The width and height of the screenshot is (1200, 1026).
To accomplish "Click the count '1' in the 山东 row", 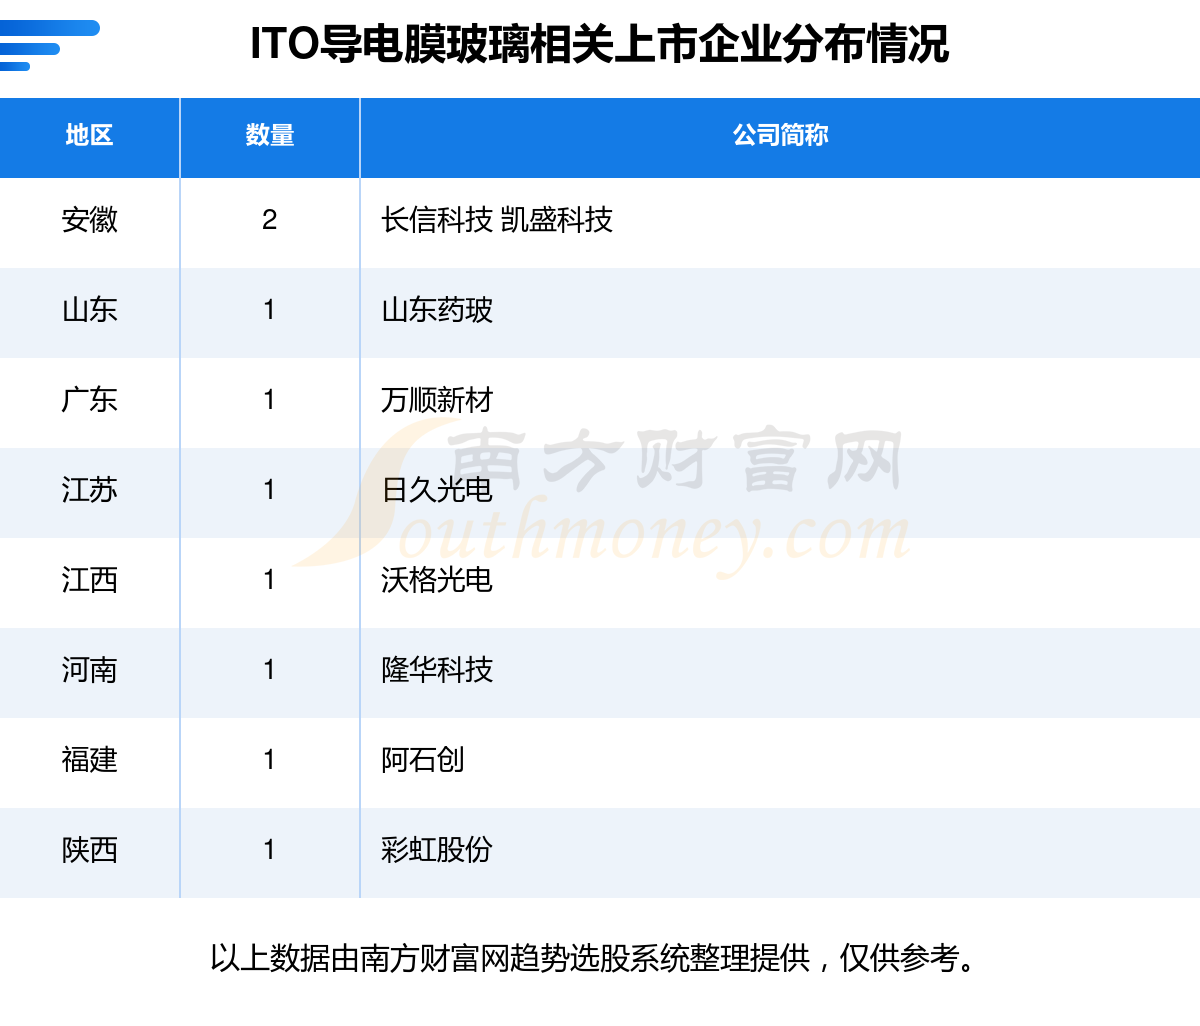I will click(269, 310).
